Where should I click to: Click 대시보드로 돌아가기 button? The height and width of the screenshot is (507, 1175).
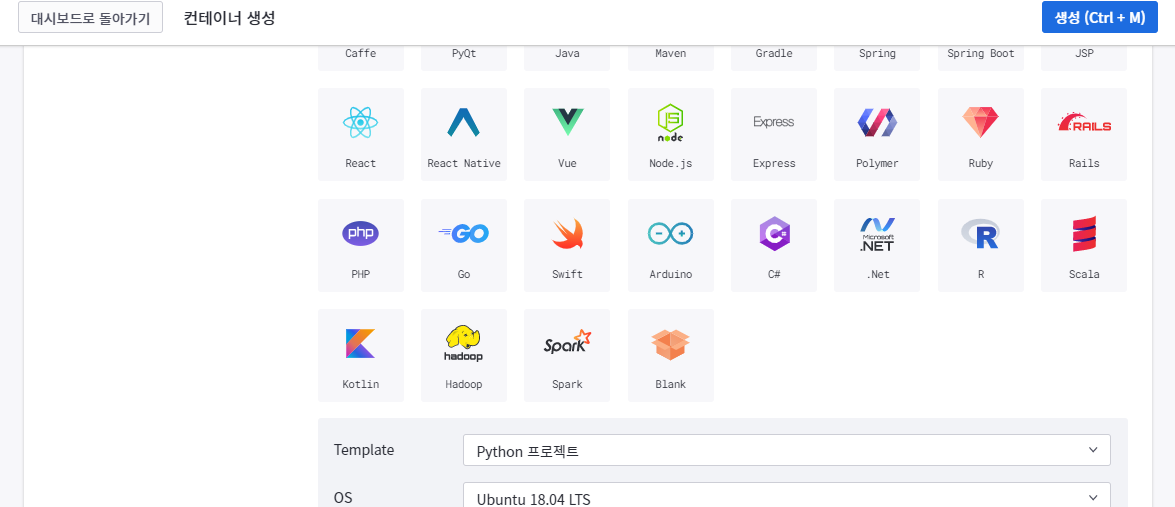(91, 18)
